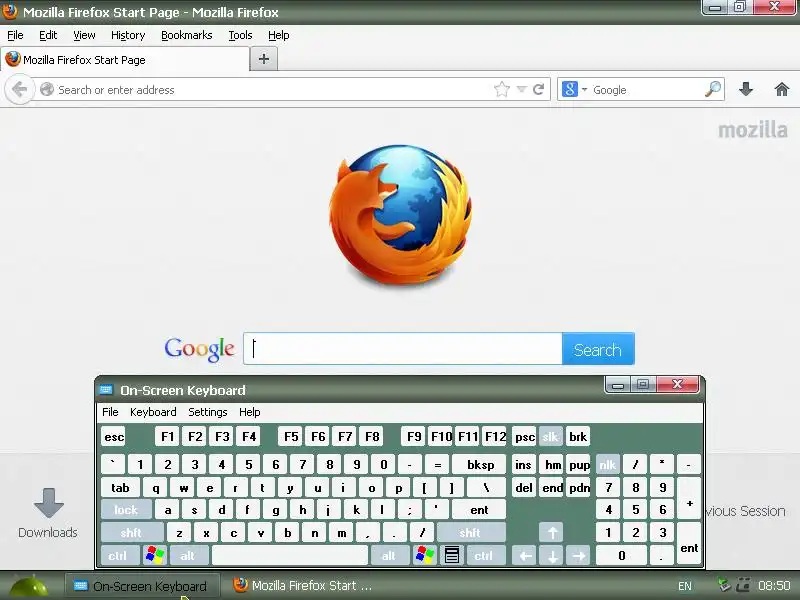Screen dimensions: 800x600
Task: Click the space bar on keyboard
Action: [290, 555]
